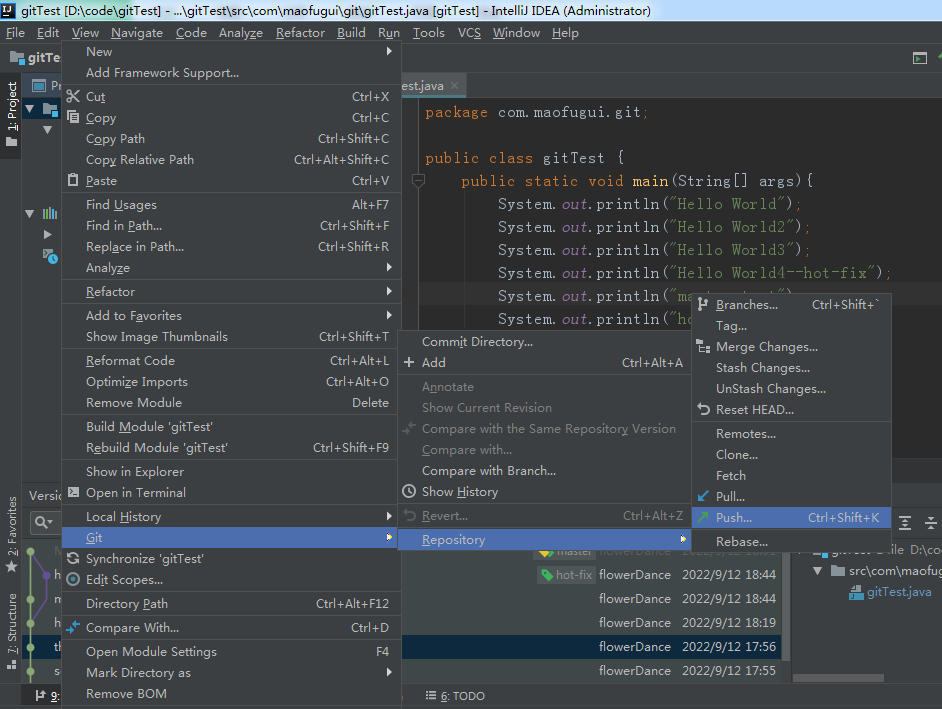
Task: Click the Paste clipboard icon
Action: point(73,180)
